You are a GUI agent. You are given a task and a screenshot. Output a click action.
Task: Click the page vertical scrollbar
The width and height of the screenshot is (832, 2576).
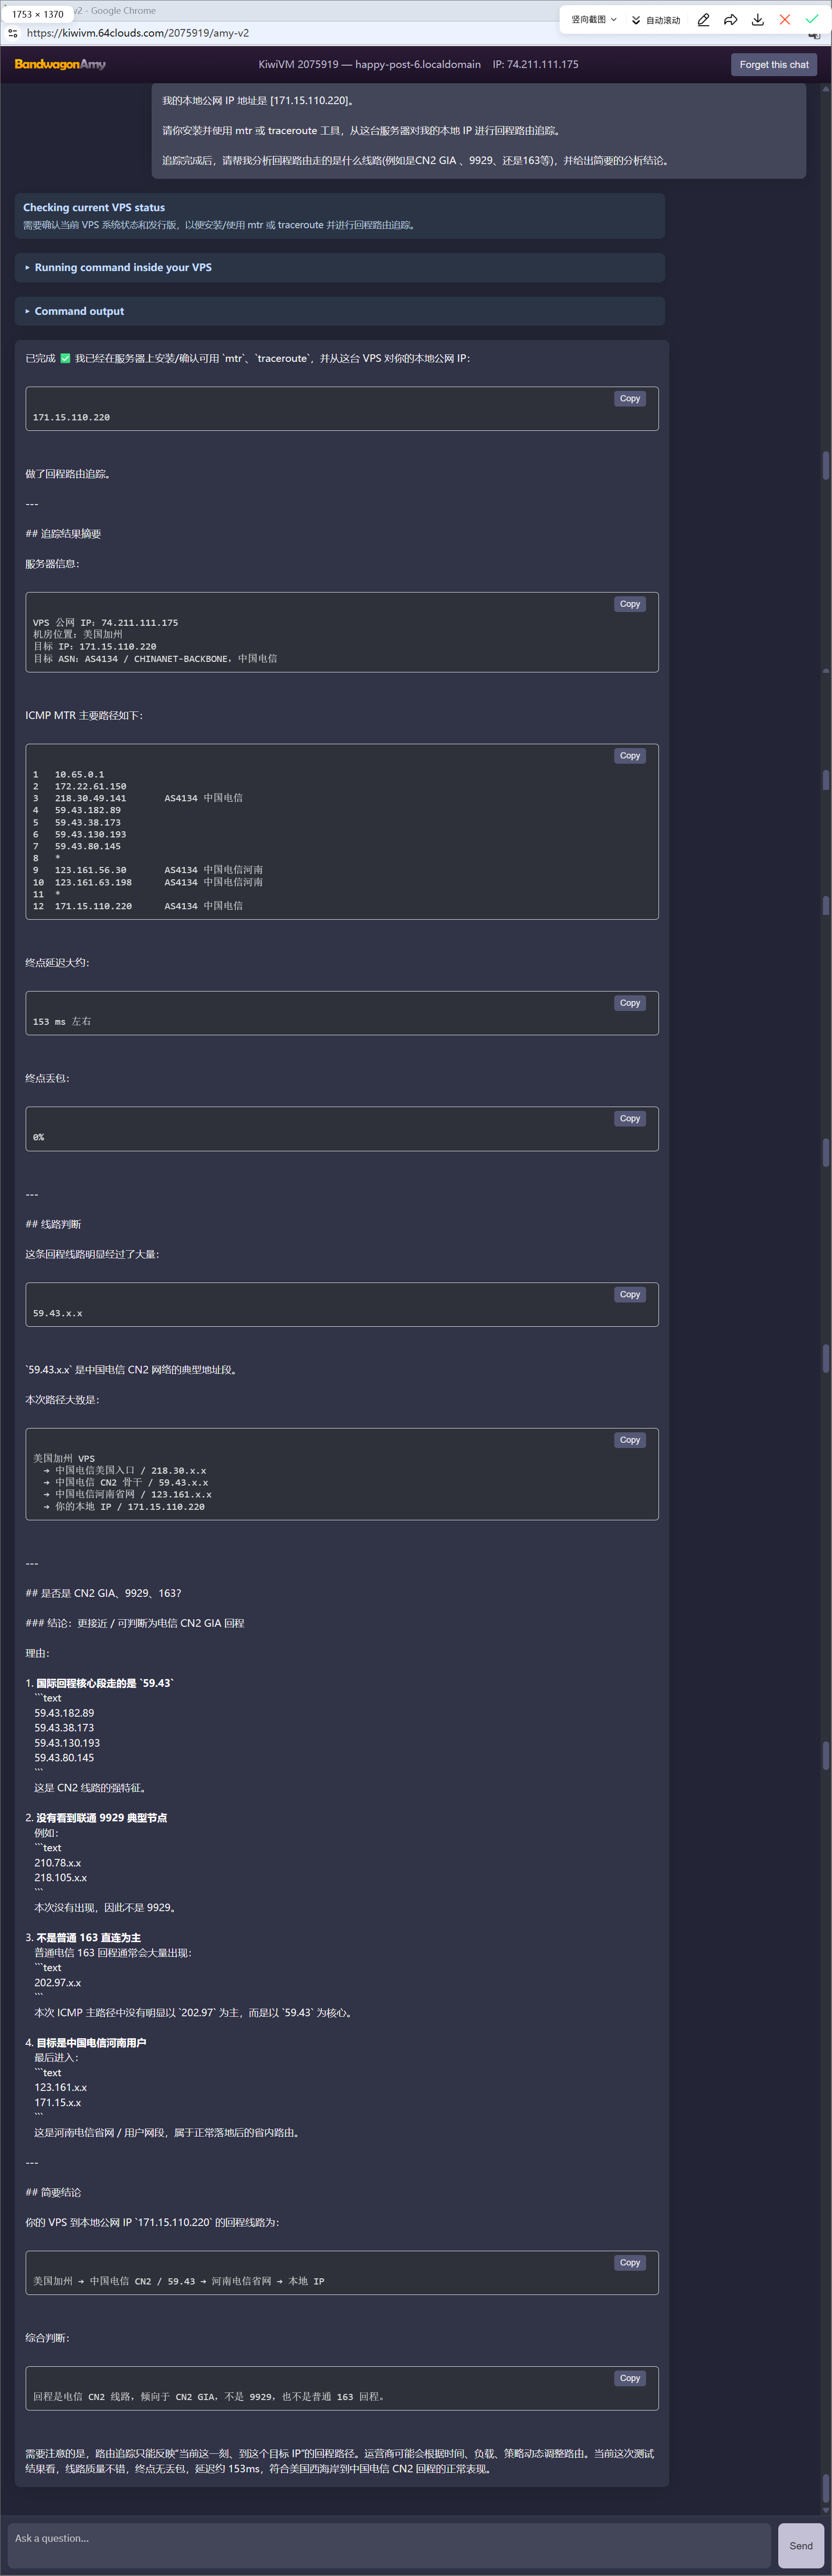tap(826, 1300)
